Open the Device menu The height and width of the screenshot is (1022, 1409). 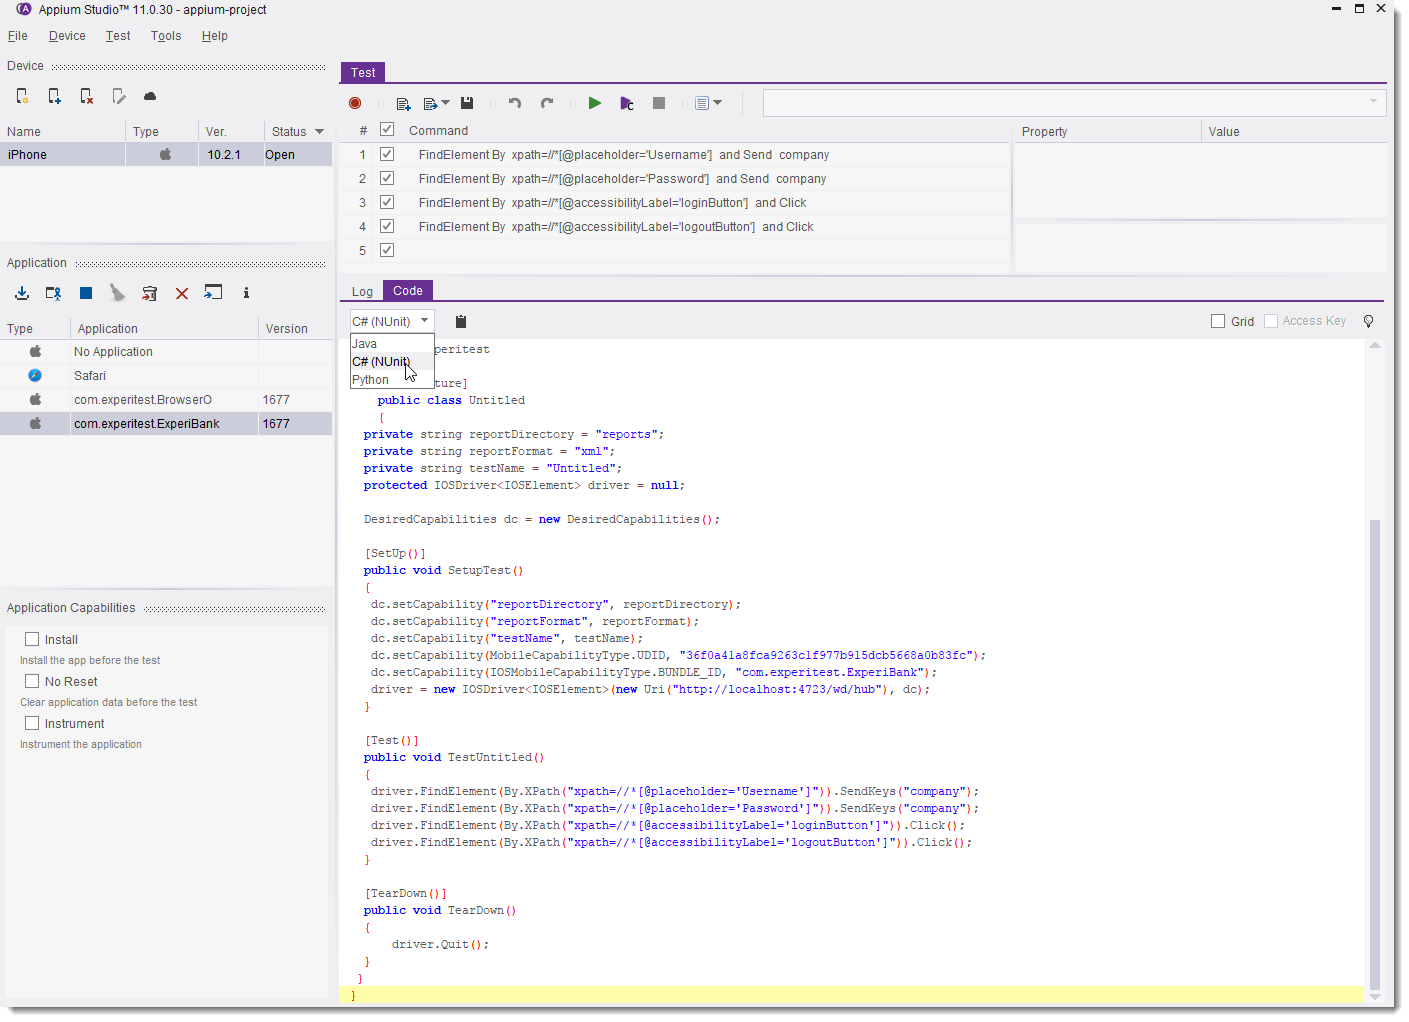[x=67, y=36]
